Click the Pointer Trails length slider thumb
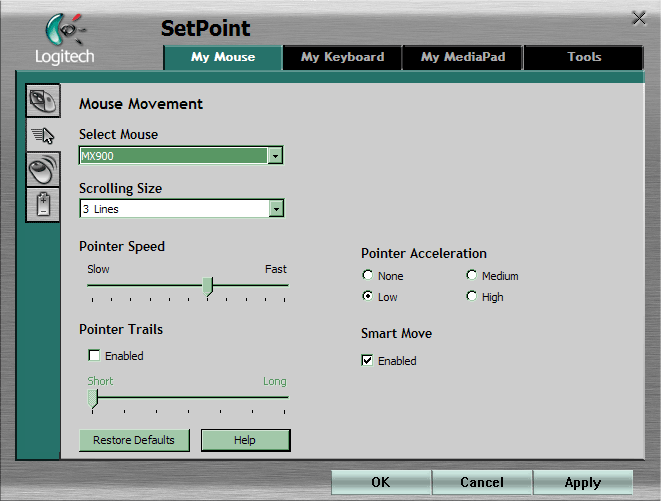661x501 pixels. click(93, 399)
